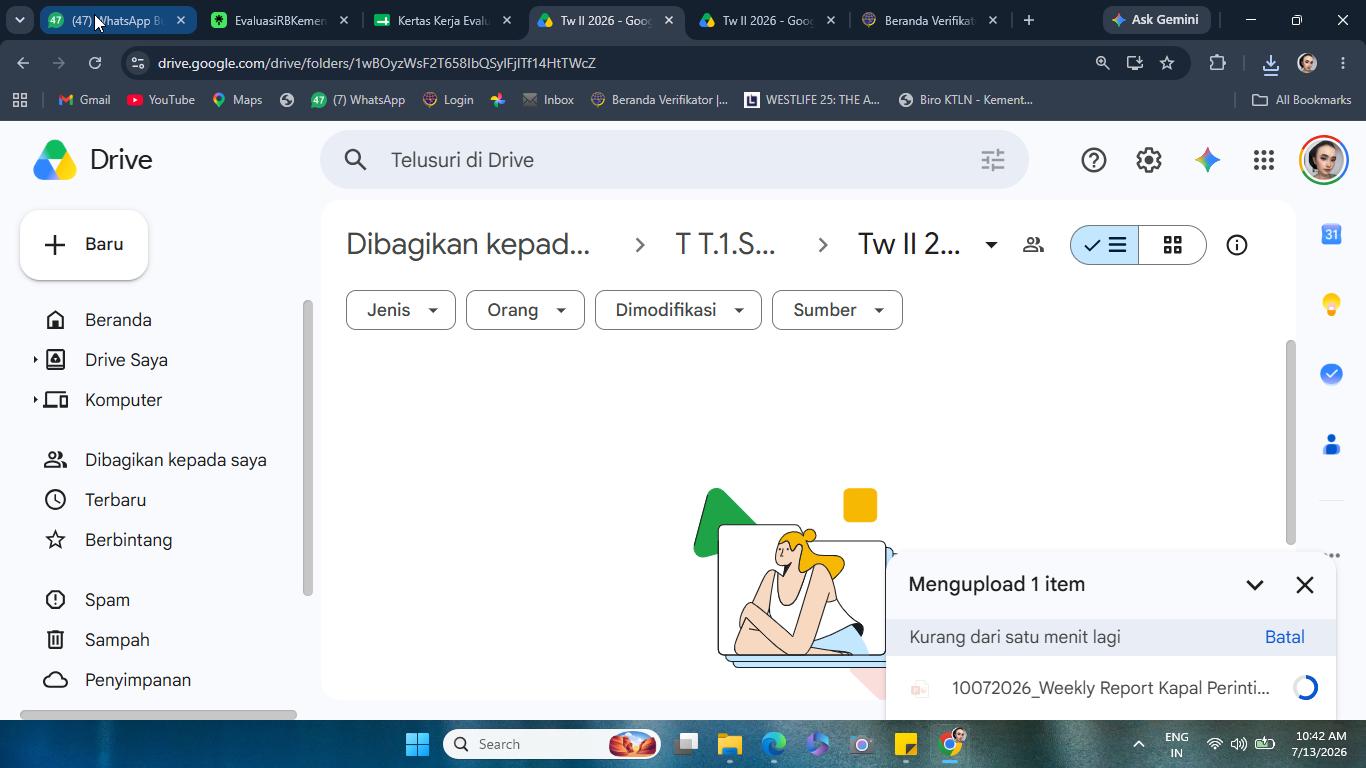This screenshot has height=768, width=1366.
Task: Open the Google account profile picture
Action: point(1324,160)
